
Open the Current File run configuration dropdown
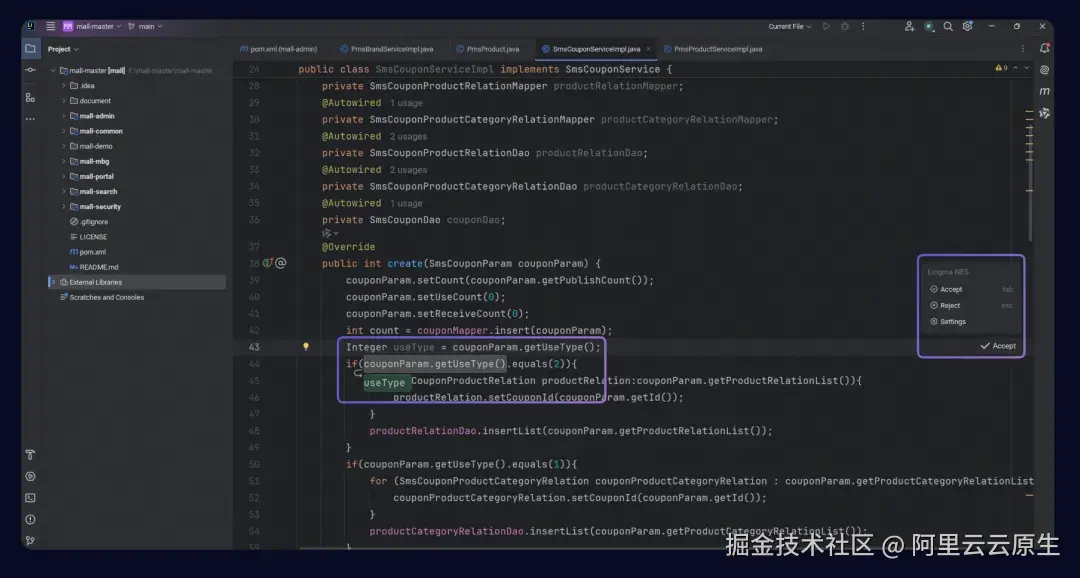[790, 26]
